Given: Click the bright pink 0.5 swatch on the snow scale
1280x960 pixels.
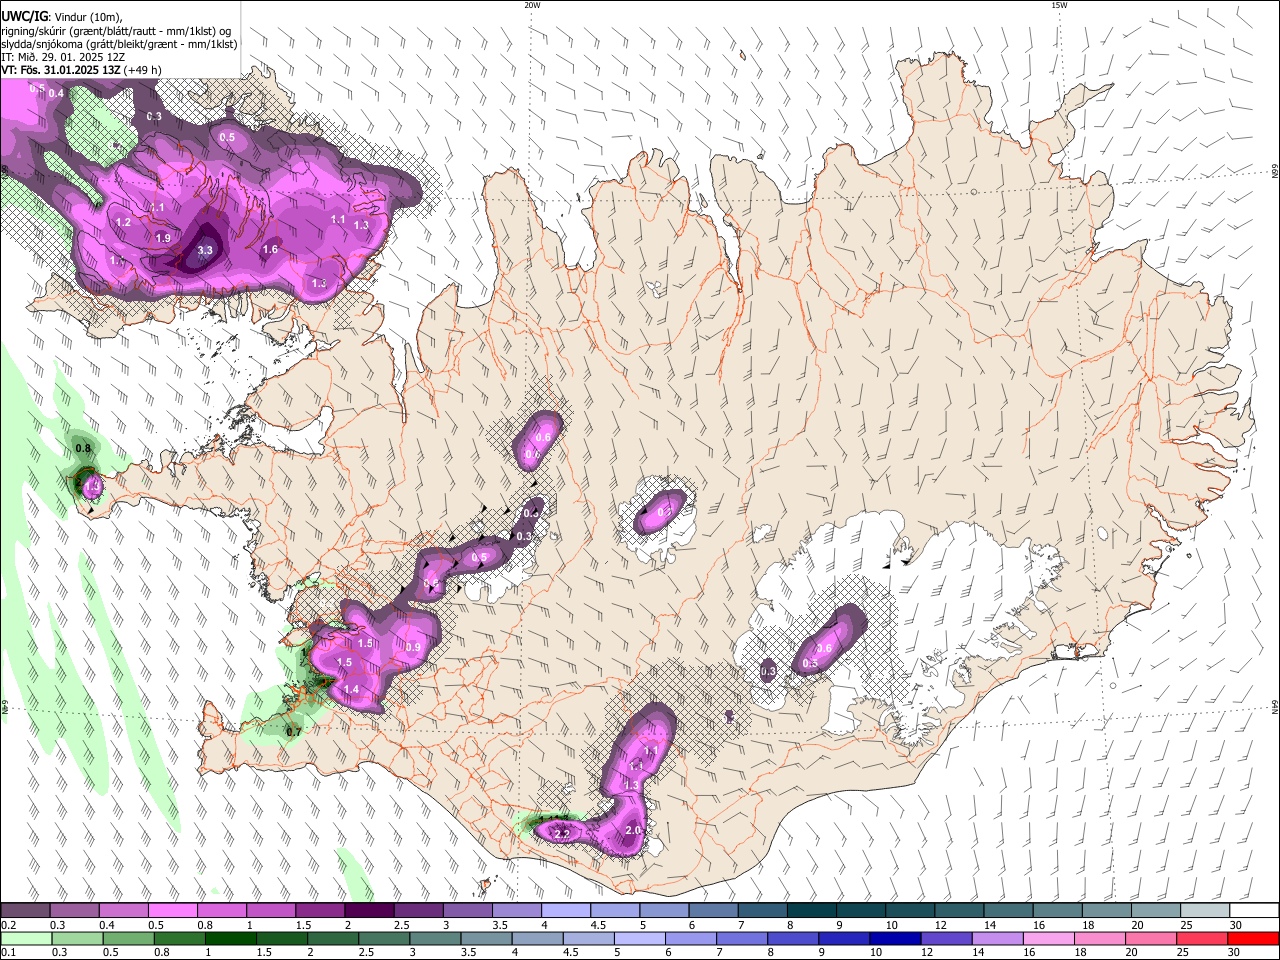Looking at the screenshot, I should click(173, 911).
